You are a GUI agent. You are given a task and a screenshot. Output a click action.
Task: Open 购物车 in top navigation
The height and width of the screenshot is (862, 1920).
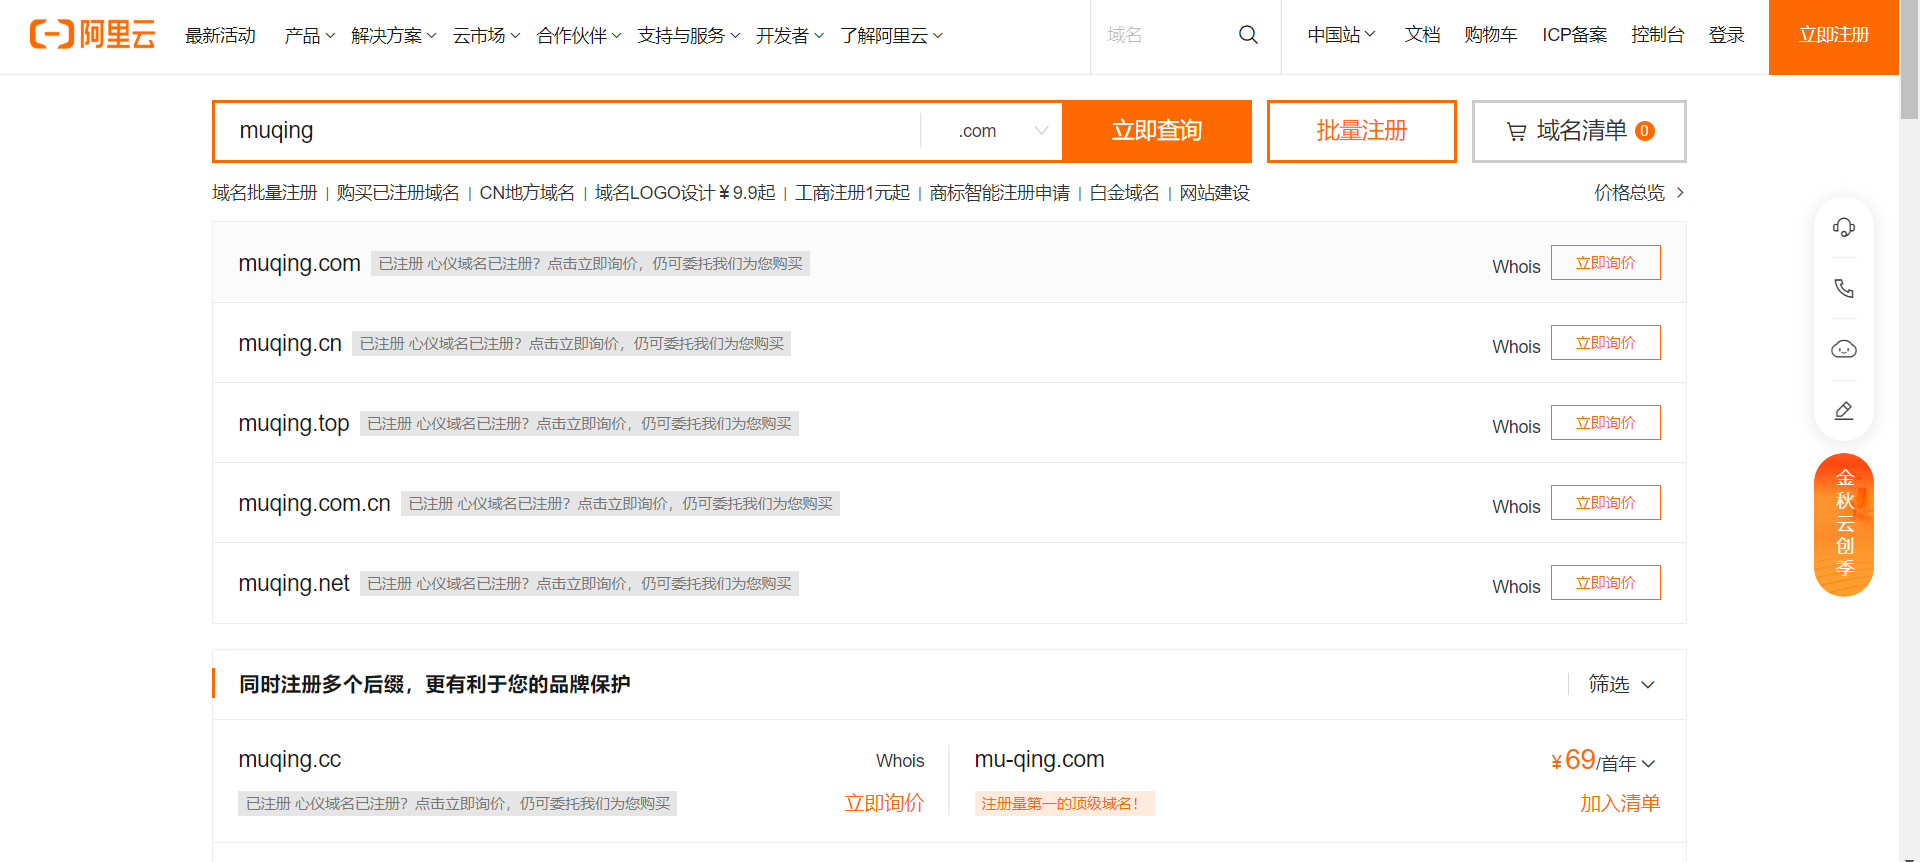point(1490,35)
